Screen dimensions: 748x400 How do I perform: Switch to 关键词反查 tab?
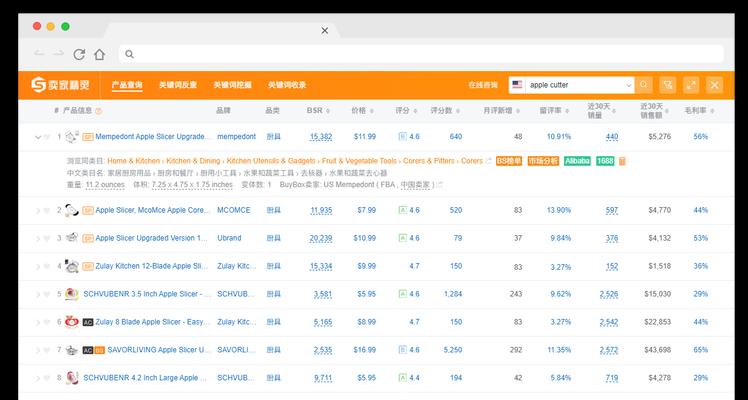click(178, 85)
